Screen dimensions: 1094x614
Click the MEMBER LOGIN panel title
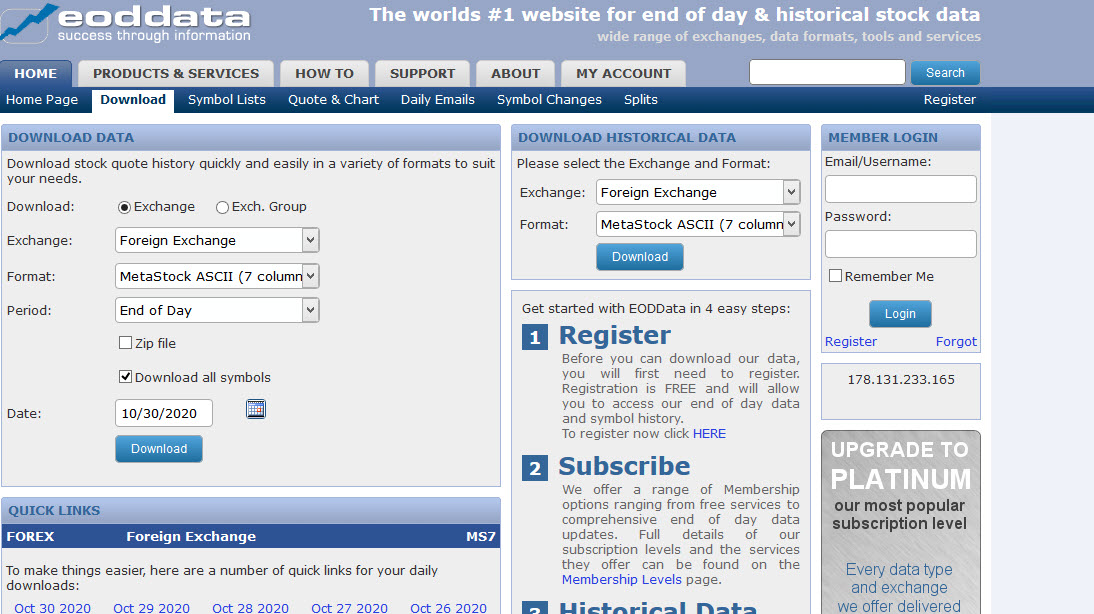point(883,137)
